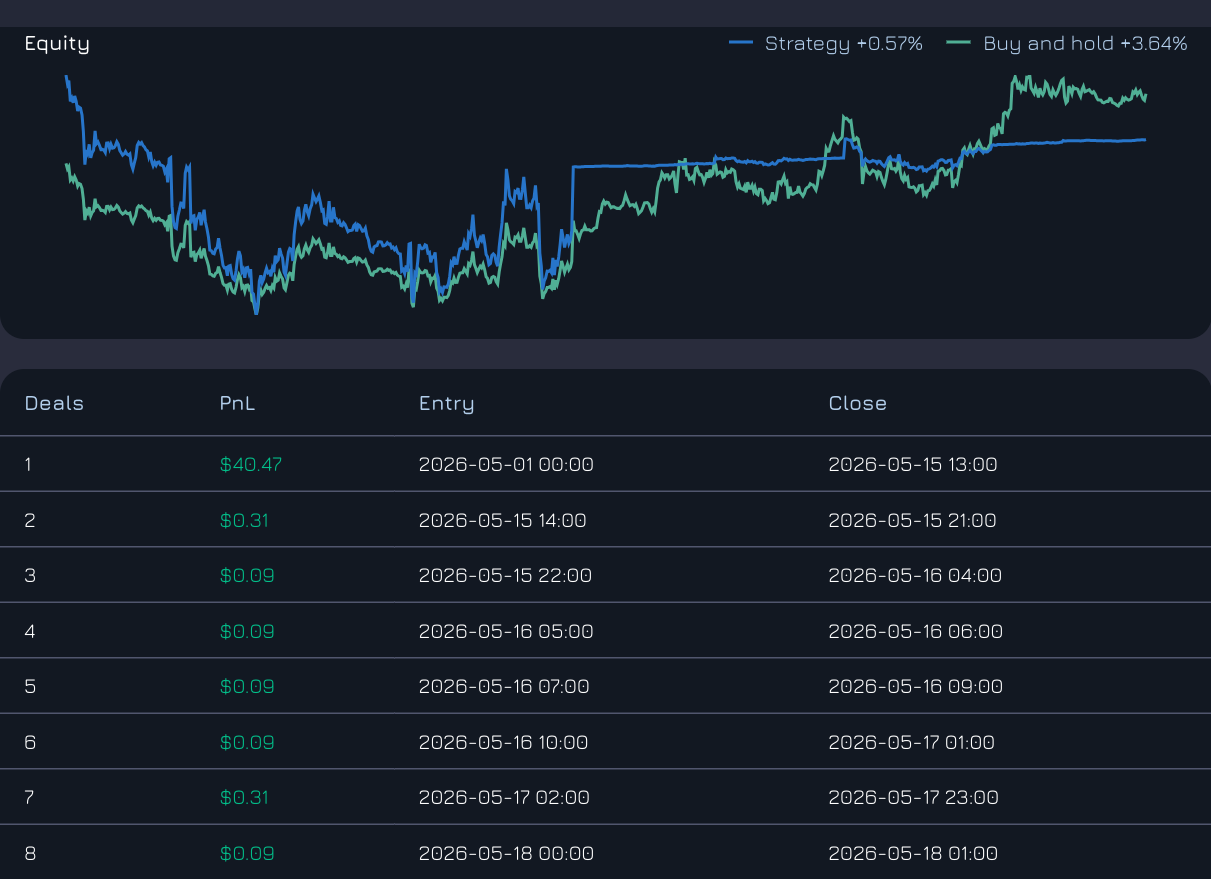The image size is (1211, 879).
Task: Select entry time 2026-05-16 10:00
Action: [503, 742]
